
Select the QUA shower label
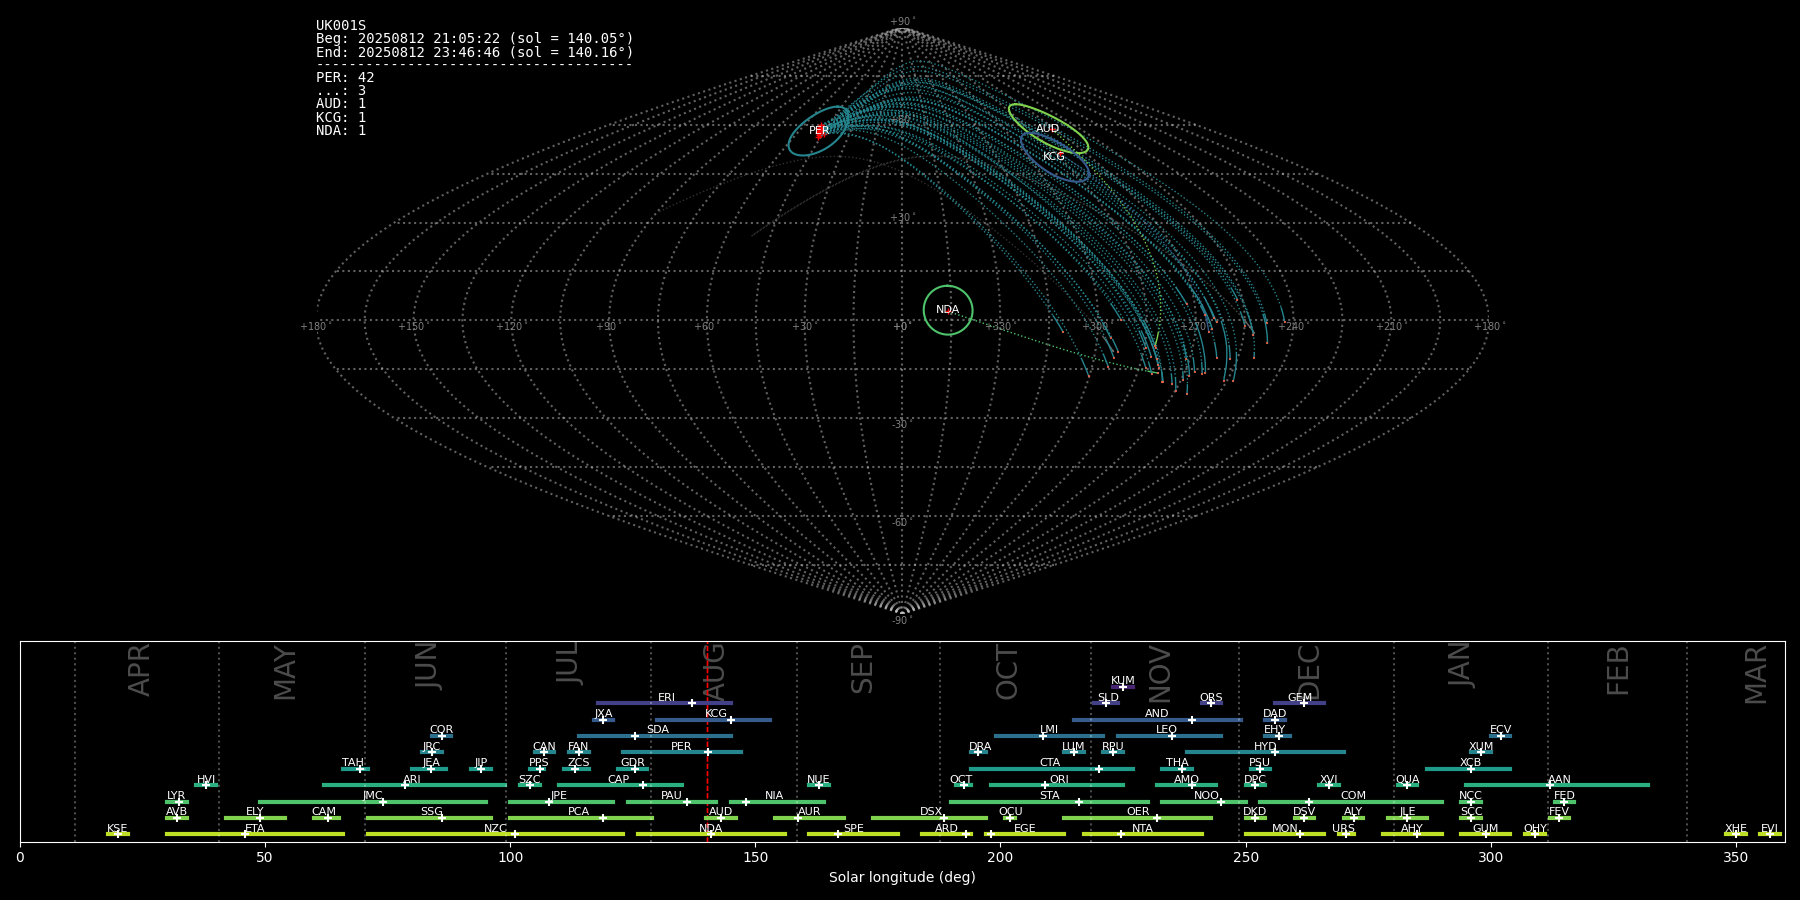(1408, 780)
